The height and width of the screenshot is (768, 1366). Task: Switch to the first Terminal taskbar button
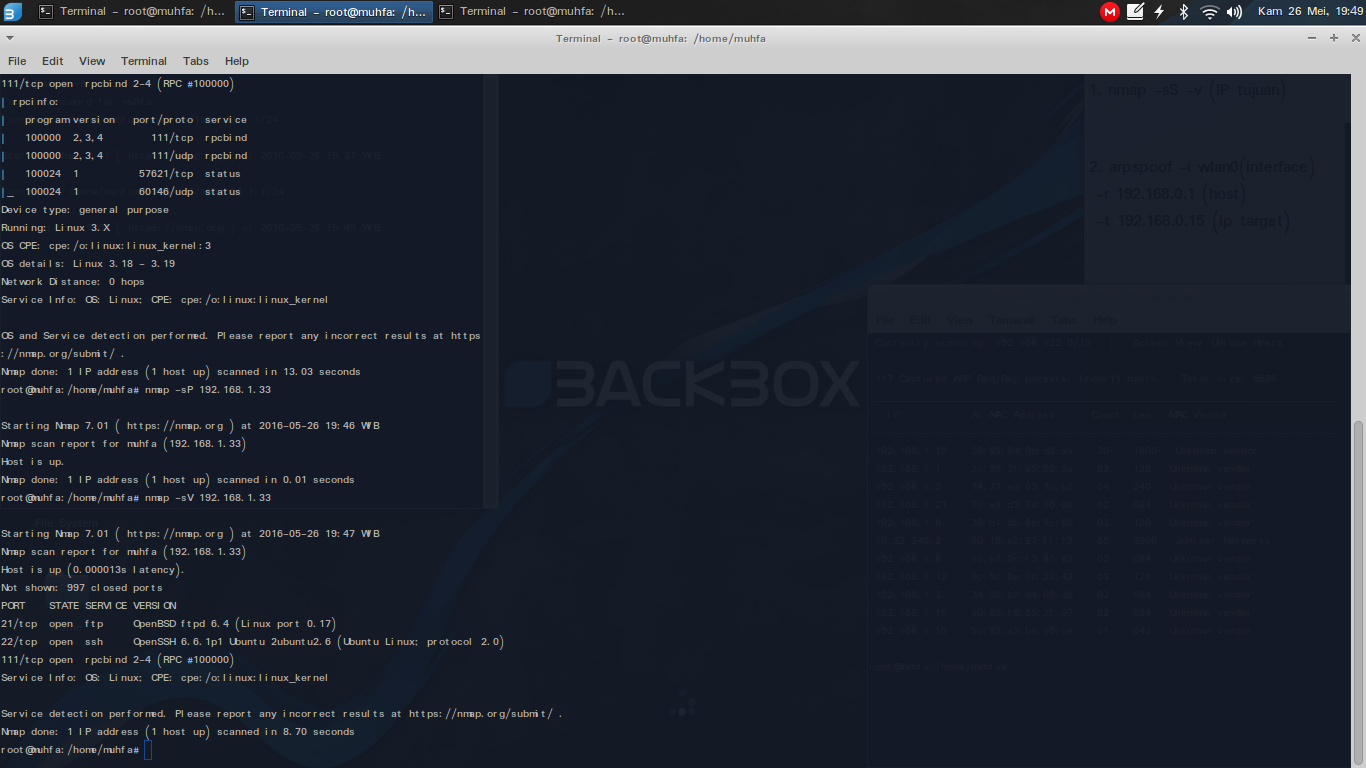[133, 12]
